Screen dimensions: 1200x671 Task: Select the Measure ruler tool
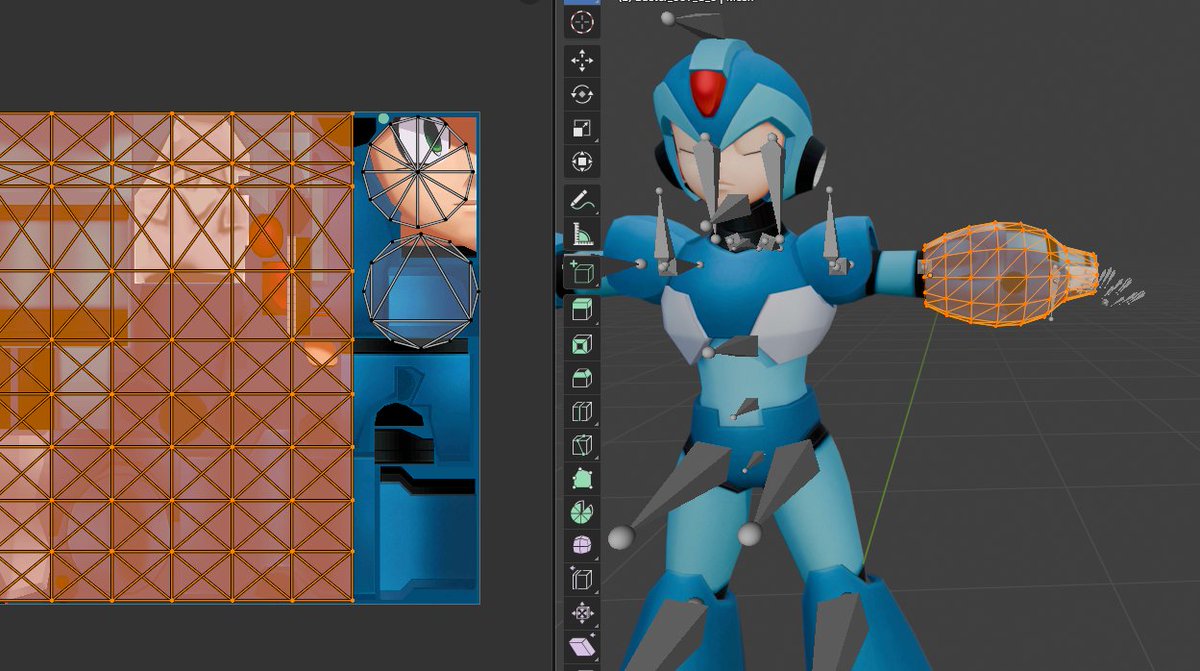click(x=582, y=236)
